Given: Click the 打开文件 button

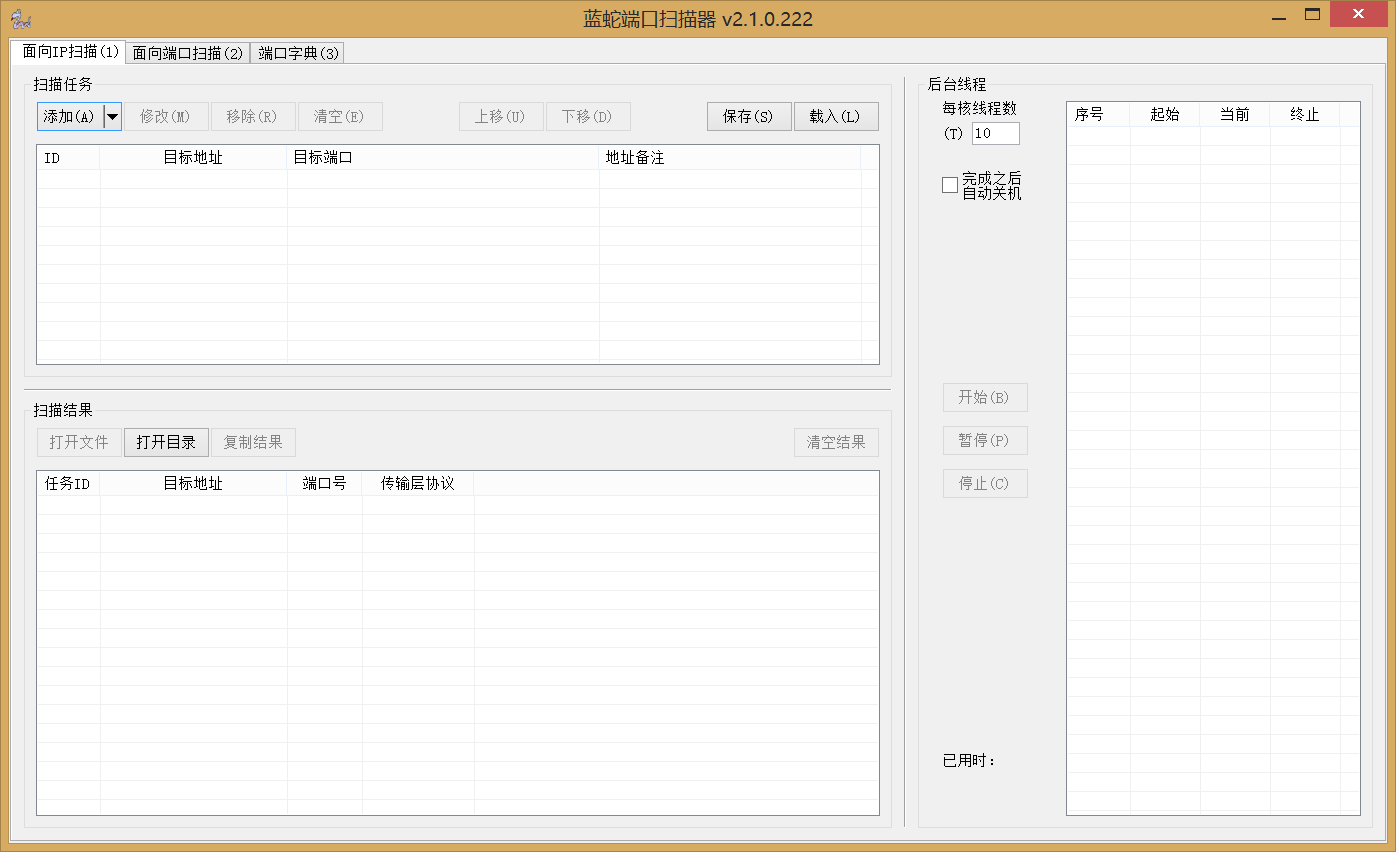Looking at the screenshot, I should 79,442.
